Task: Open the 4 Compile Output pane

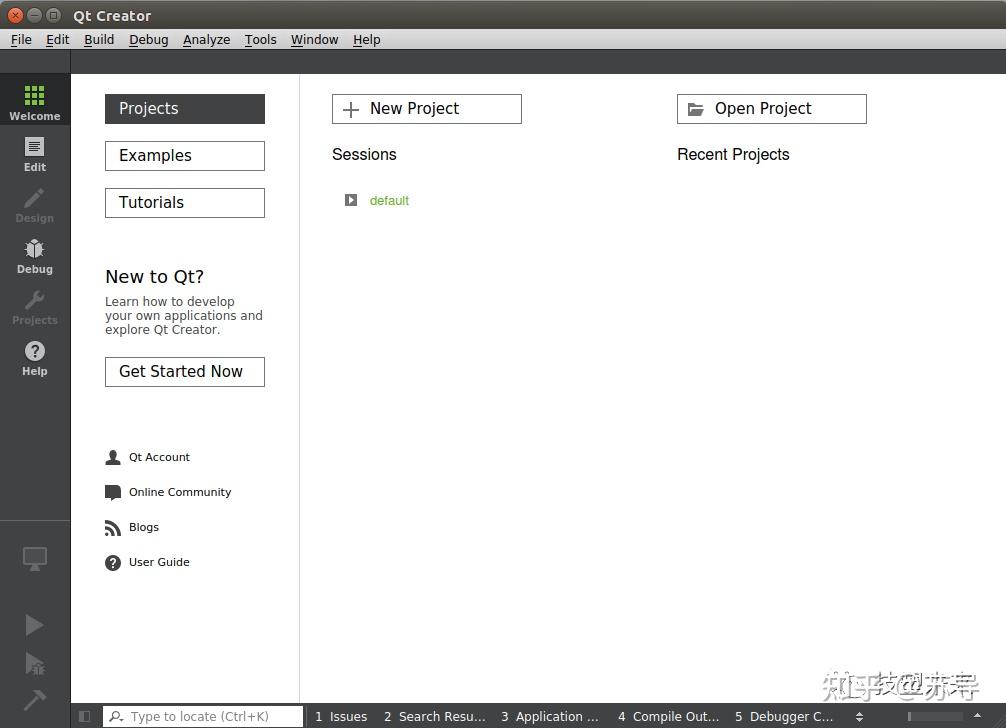Action: point(668,716)
